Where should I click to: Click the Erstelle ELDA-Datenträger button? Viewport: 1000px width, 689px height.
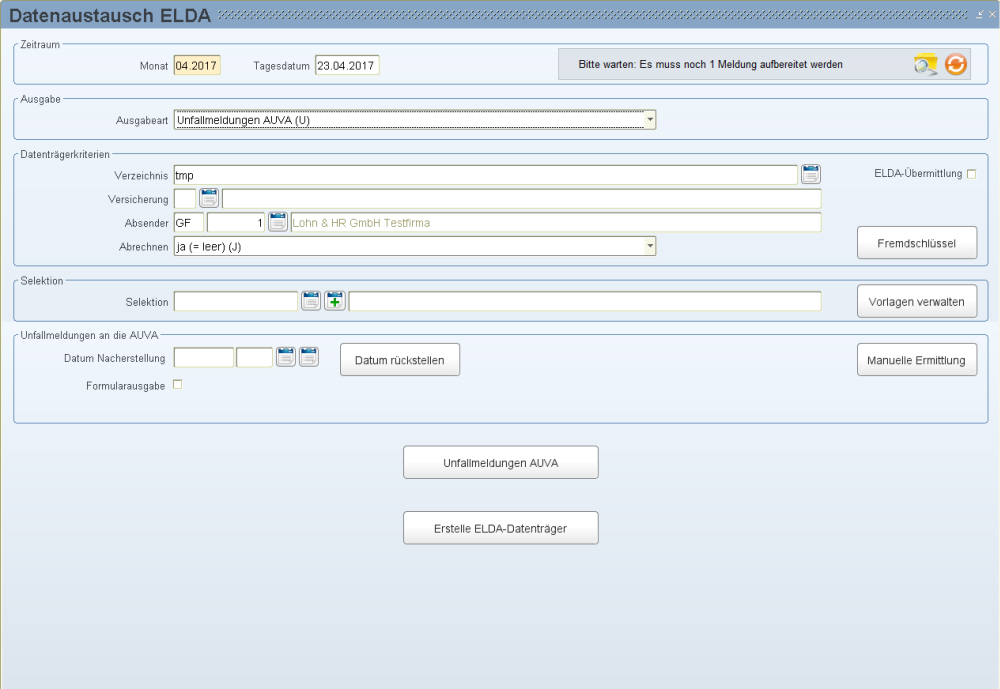pyautogui.click(x=501, y=528)
